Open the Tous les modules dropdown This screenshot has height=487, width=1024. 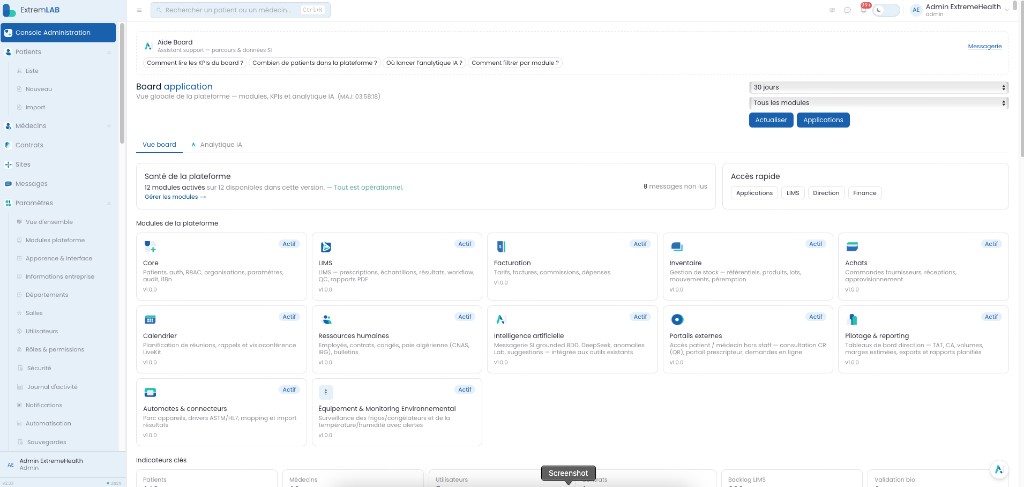coord(878,102)
